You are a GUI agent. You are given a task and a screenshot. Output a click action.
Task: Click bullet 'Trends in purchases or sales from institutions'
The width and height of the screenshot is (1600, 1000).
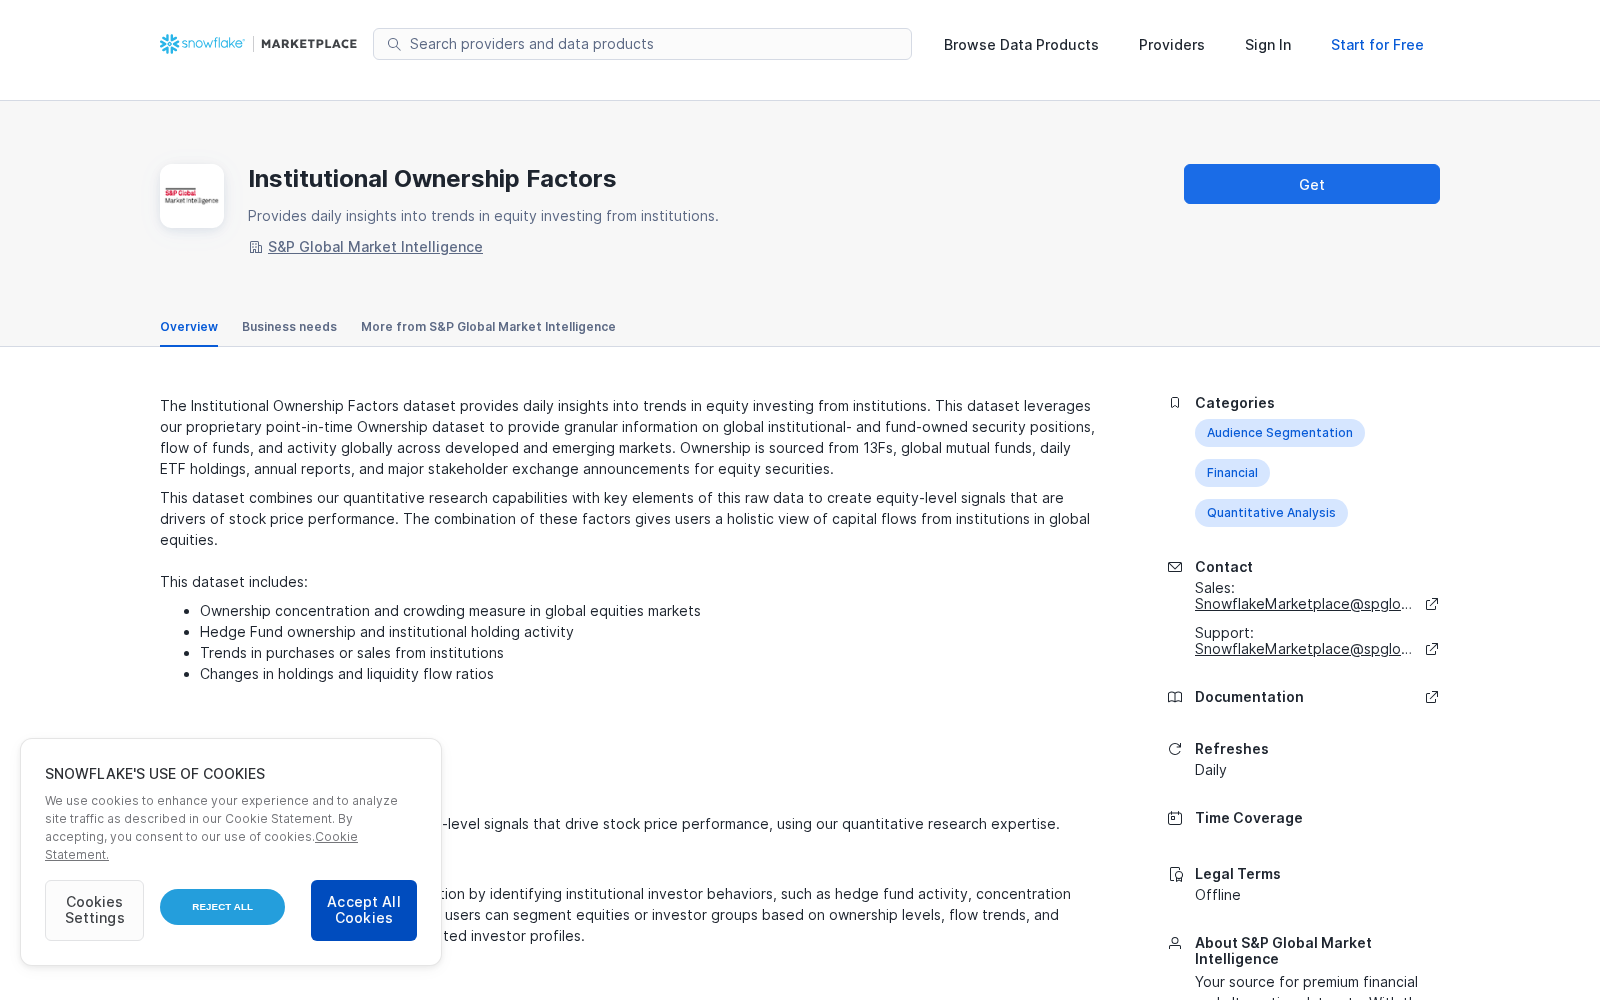[352, 653]
